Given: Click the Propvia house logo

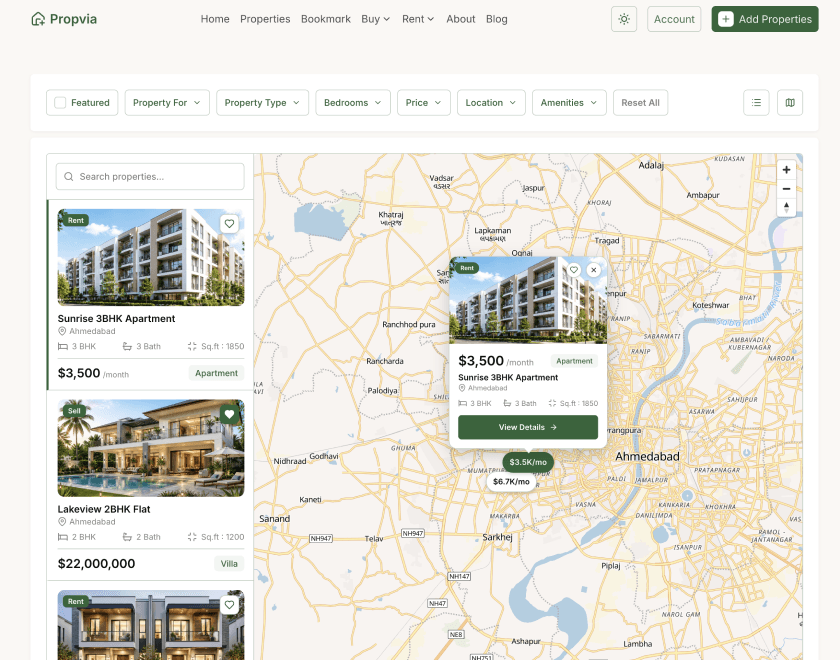Looking at the screenshot, I should tap(38, 19).
